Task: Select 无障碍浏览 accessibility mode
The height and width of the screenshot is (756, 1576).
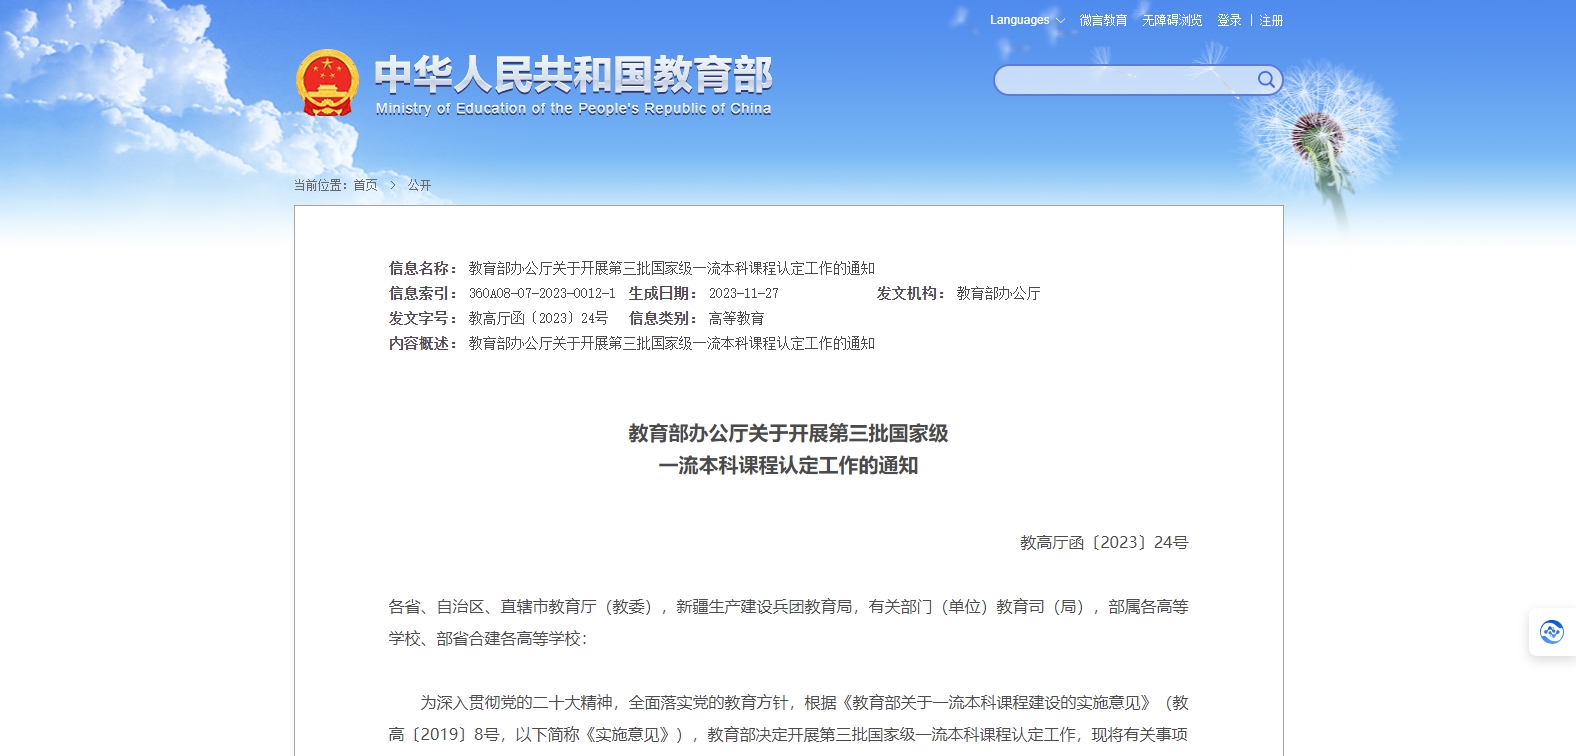Action: click(1172, 20)
